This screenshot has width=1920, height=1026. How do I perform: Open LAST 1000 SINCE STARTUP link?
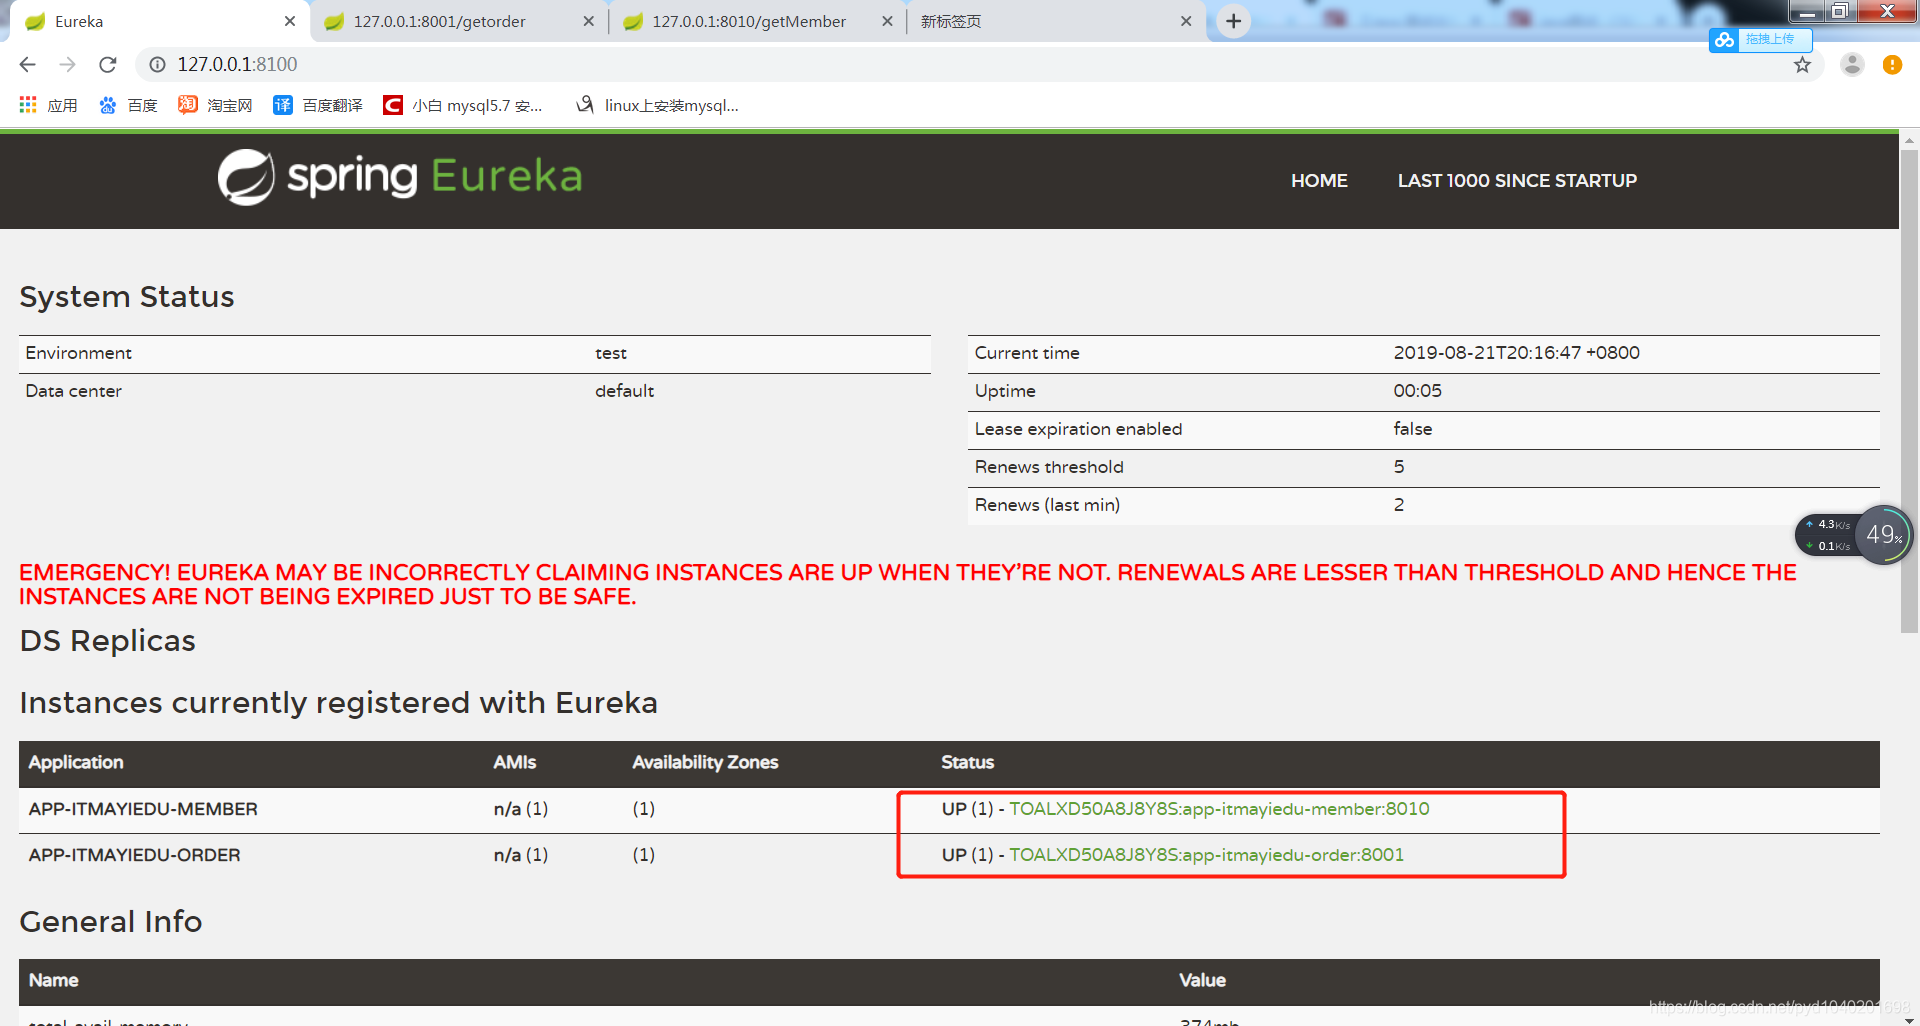[1517, 181]
